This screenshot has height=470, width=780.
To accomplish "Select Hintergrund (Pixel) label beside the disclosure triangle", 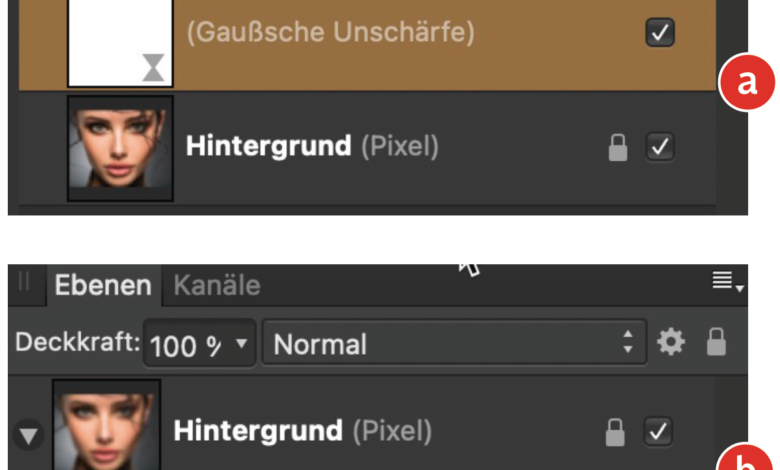I will (302, 431).
